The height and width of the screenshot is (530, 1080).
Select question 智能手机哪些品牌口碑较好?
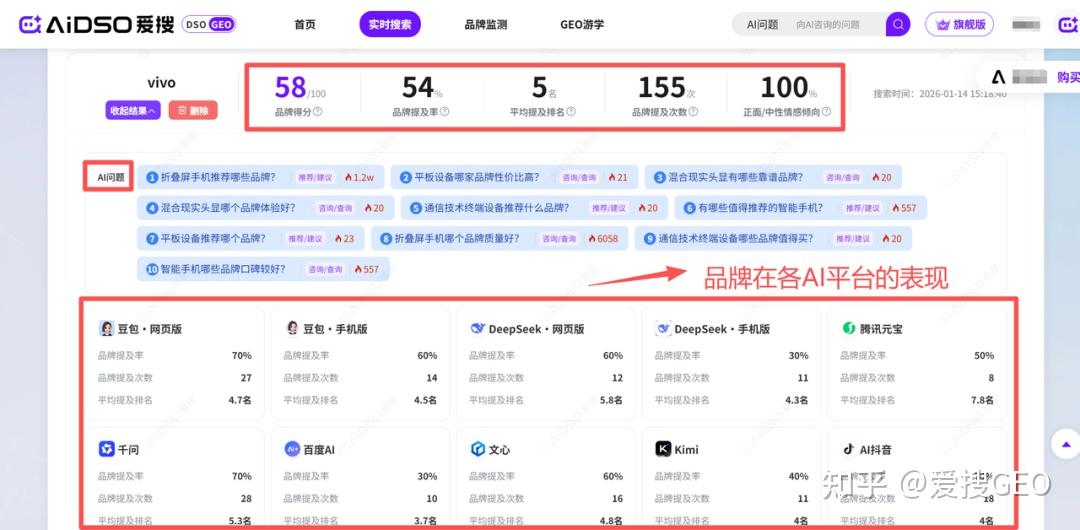[263, 269]
